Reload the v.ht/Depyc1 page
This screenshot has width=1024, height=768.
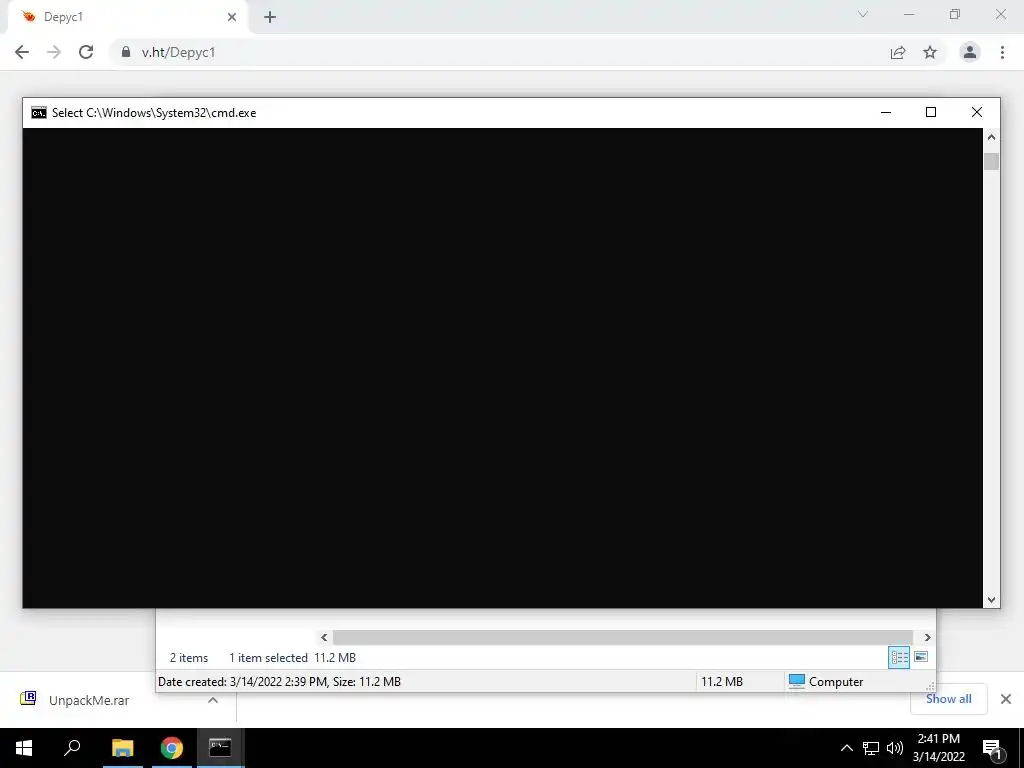click(86, 52)
